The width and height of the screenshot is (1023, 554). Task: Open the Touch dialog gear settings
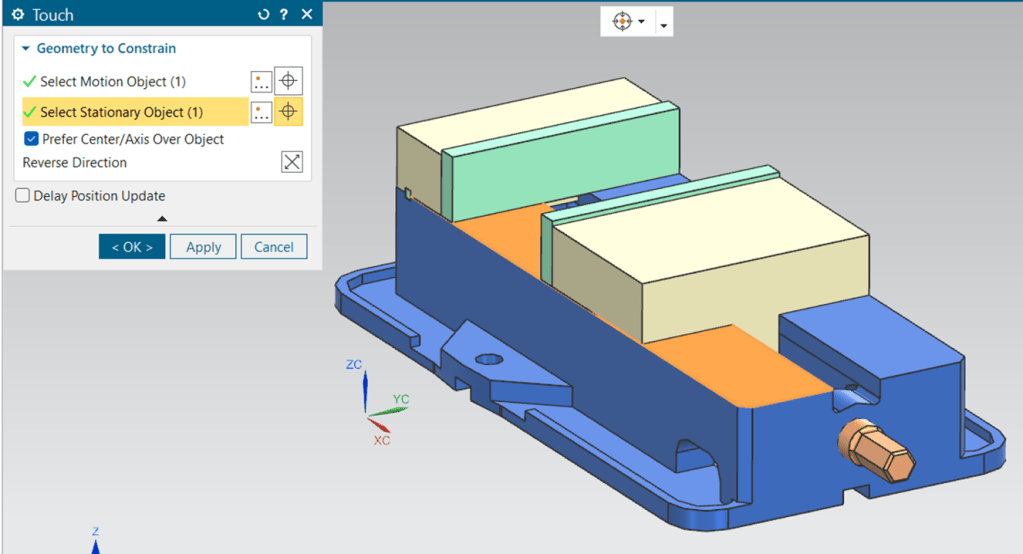[x=17, y=15]
